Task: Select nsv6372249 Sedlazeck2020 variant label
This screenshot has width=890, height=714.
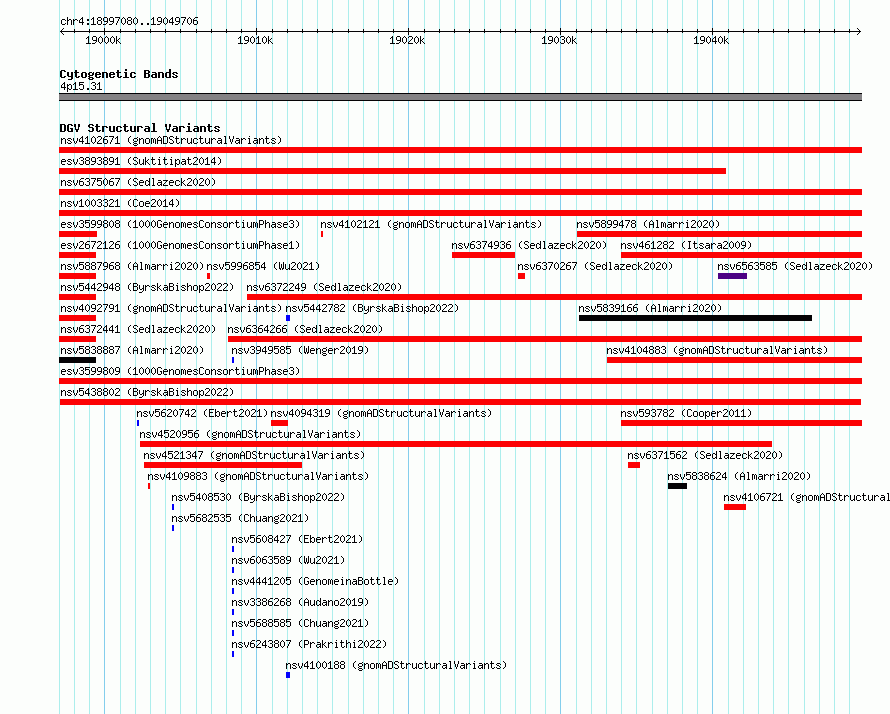Action: pyautogui.click(x=324, y=287)
